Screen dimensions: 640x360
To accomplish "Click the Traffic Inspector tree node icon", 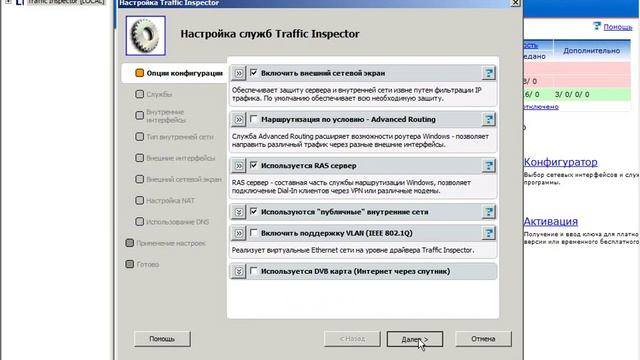I will [x=20, y=2].
